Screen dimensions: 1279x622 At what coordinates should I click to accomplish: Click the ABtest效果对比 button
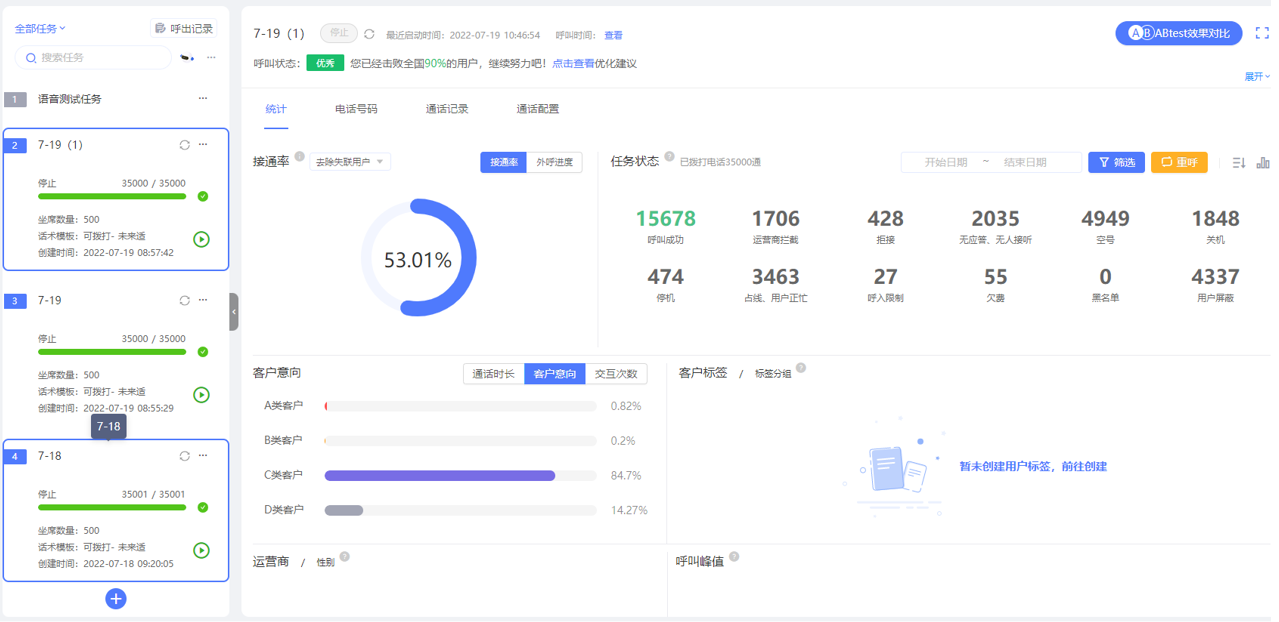(1178, 33)
